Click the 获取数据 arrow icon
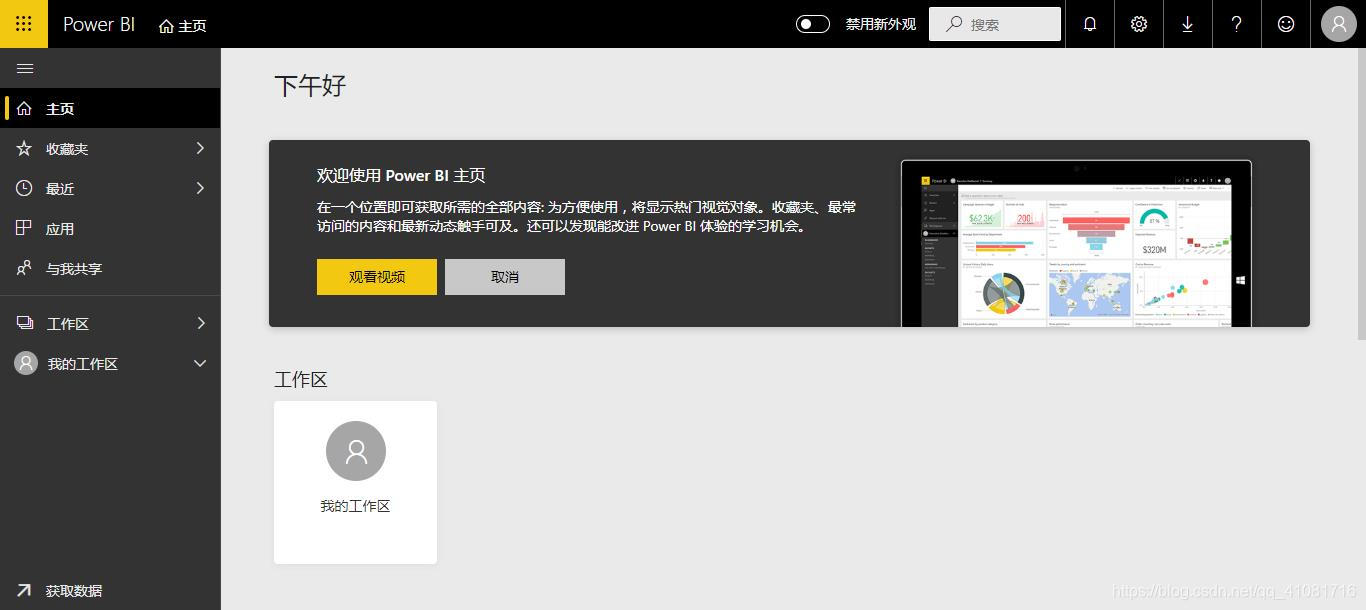The image size is (1366, 610). (24, 590)
